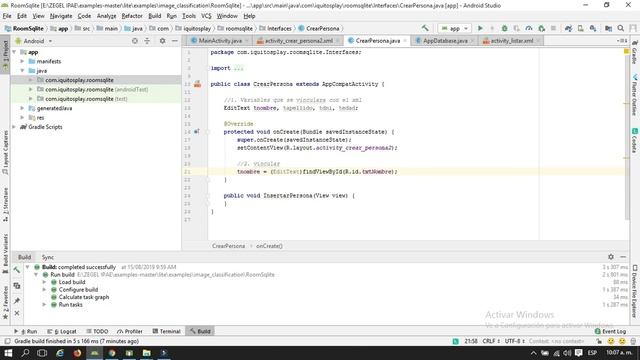Open the Event Log
Screen dimensions: 640x360
pyautogui.click(x=610, y=331)
